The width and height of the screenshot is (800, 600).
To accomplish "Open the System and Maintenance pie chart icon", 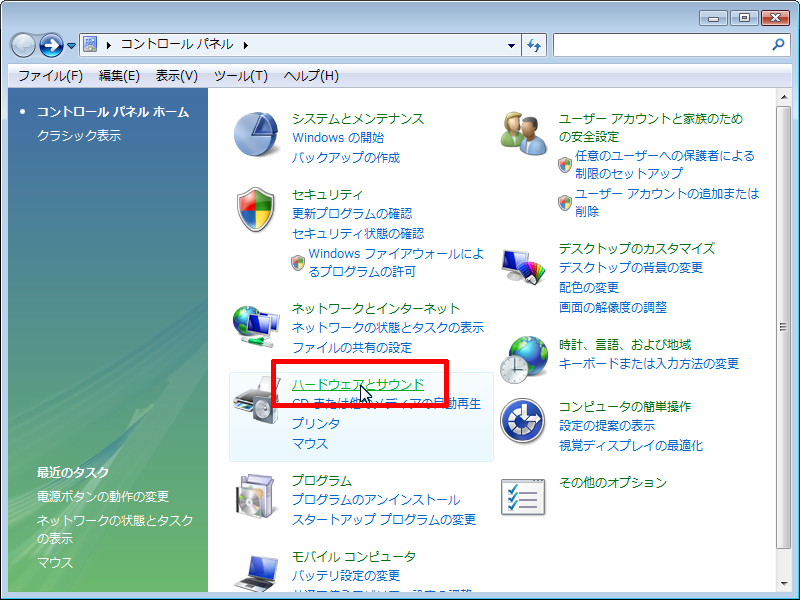I will coord(256,135).
